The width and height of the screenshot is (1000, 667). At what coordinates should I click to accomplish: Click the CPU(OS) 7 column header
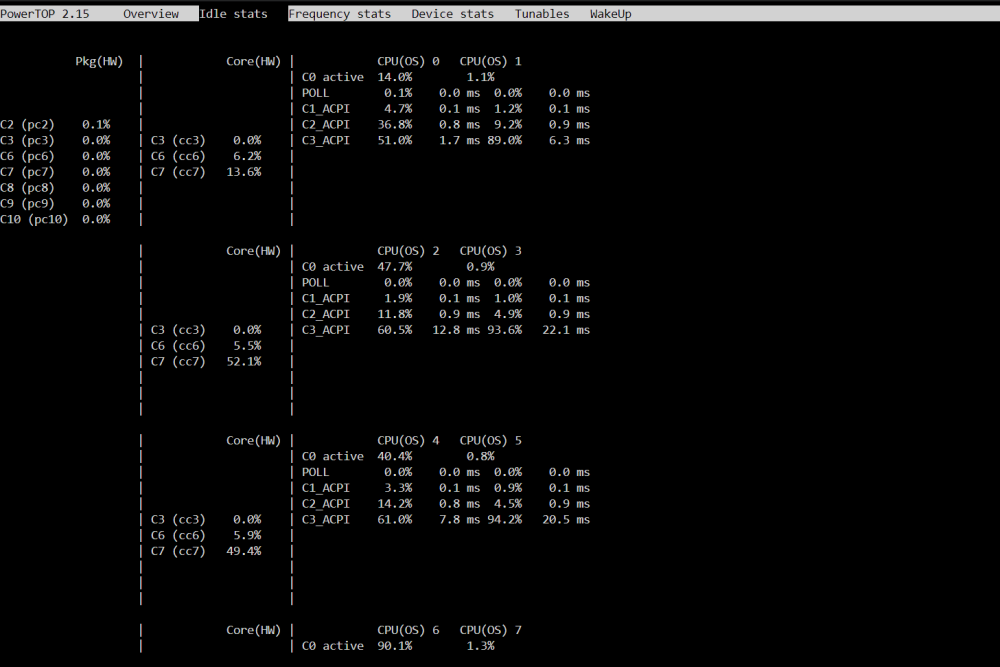click(490, 630)
